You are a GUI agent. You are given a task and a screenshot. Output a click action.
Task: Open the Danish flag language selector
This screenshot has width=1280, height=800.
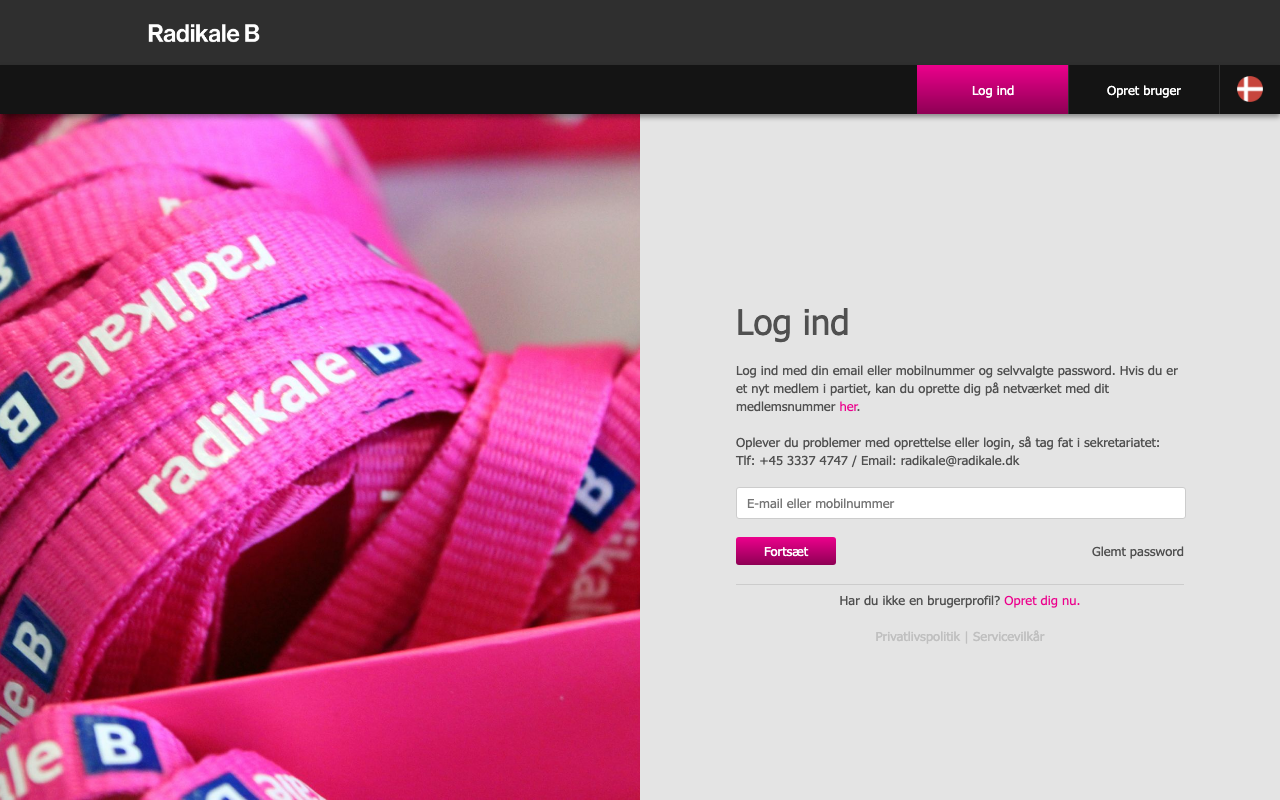coord(1250,90)
